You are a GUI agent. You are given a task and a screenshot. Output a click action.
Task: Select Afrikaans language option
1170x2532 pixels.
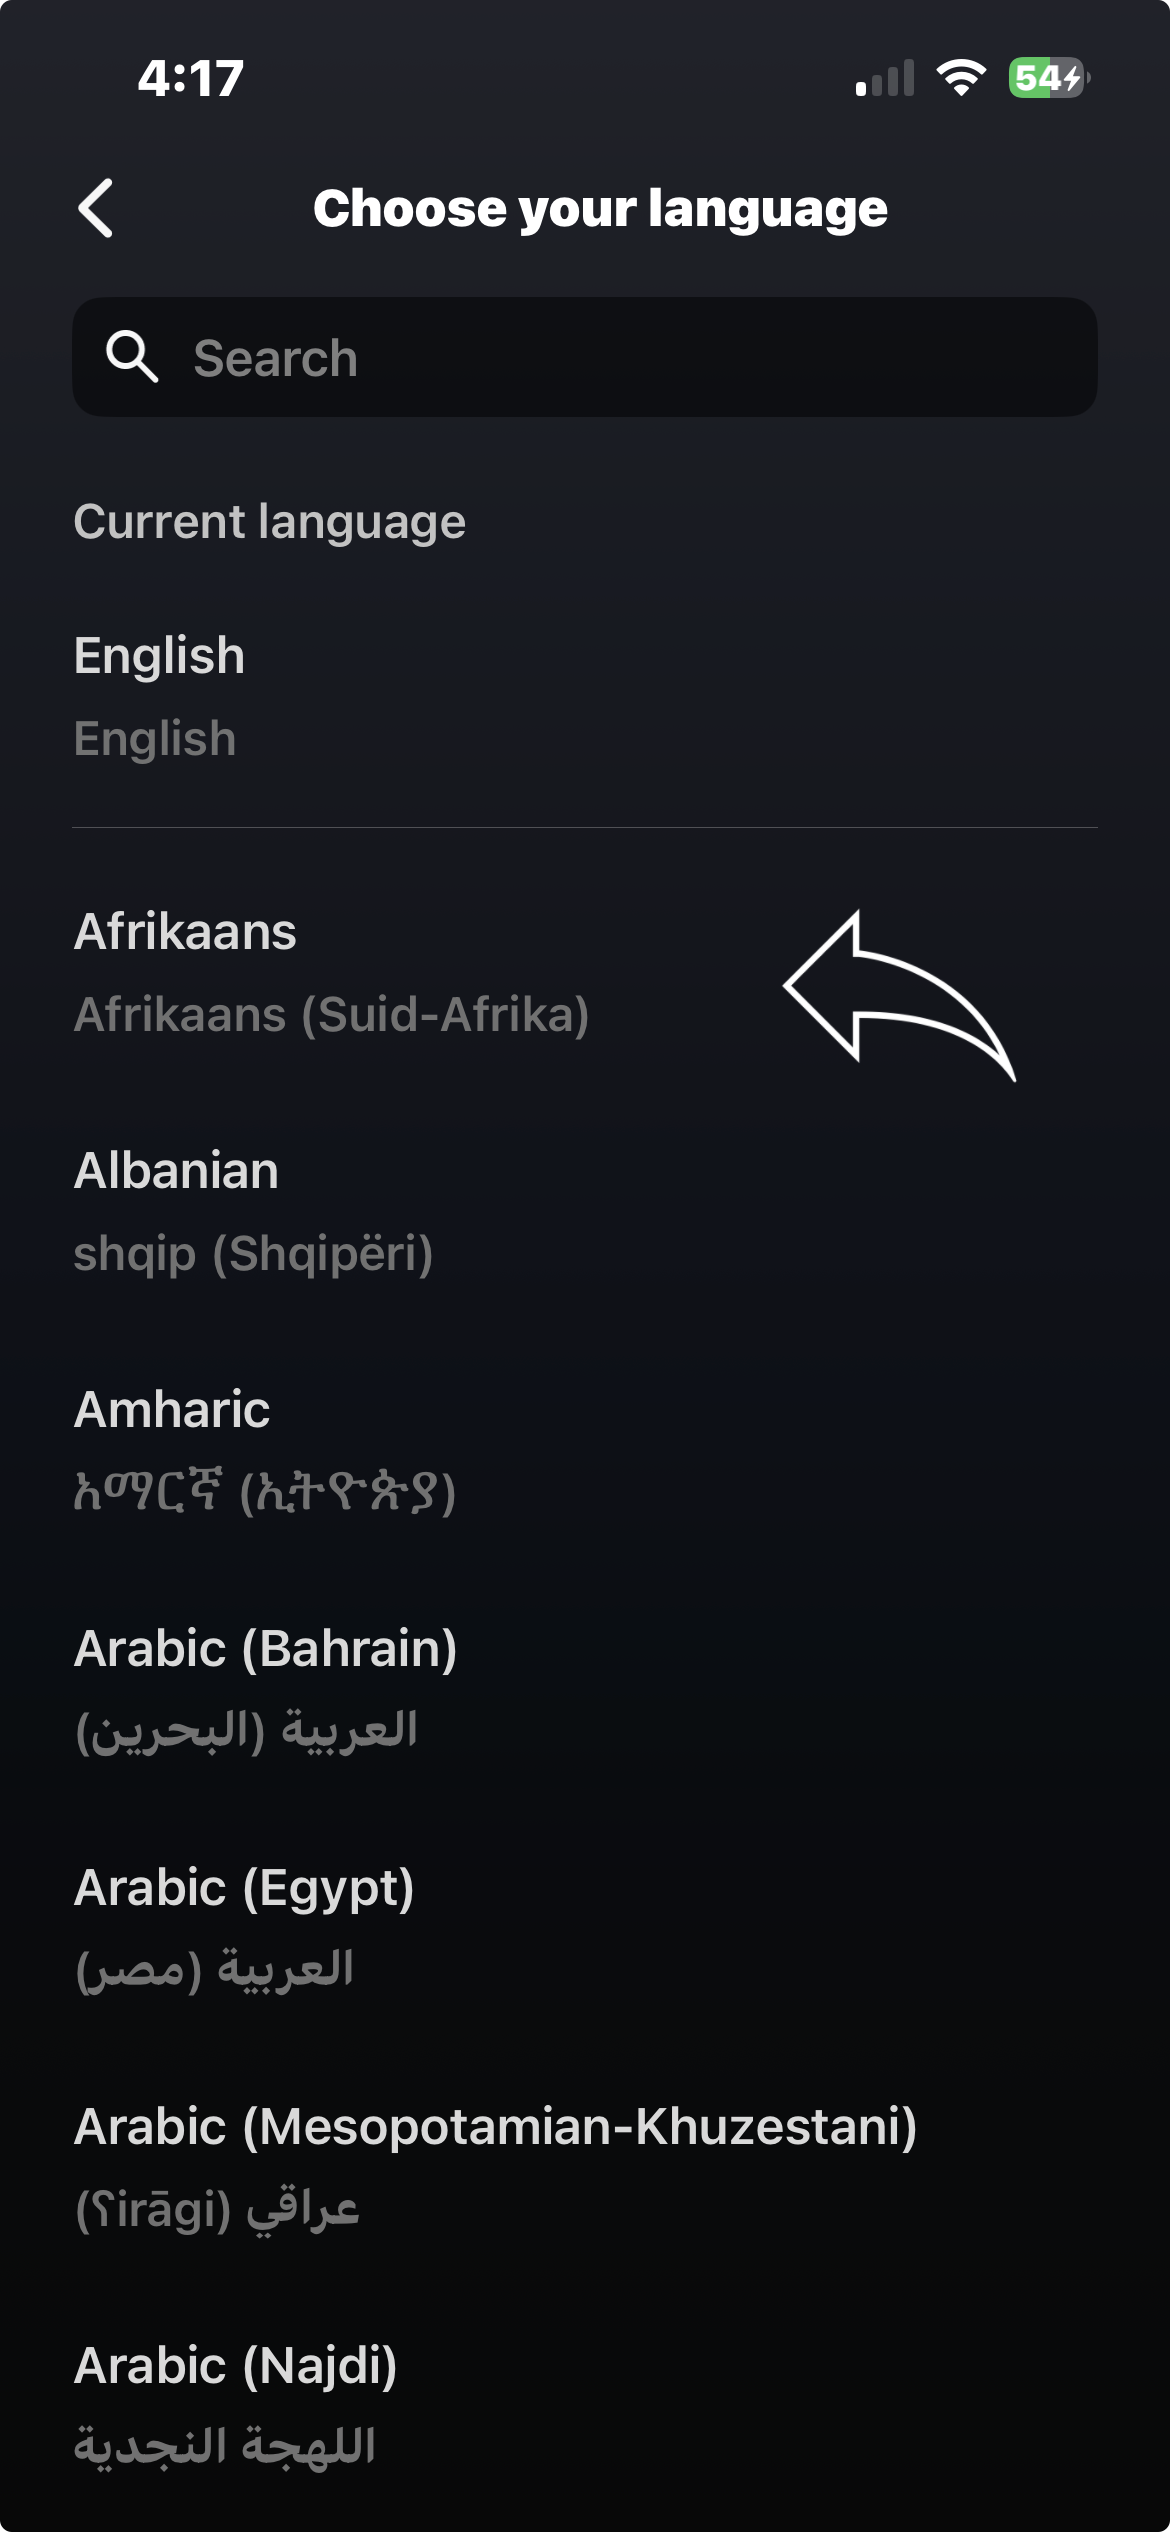point(186,932)
